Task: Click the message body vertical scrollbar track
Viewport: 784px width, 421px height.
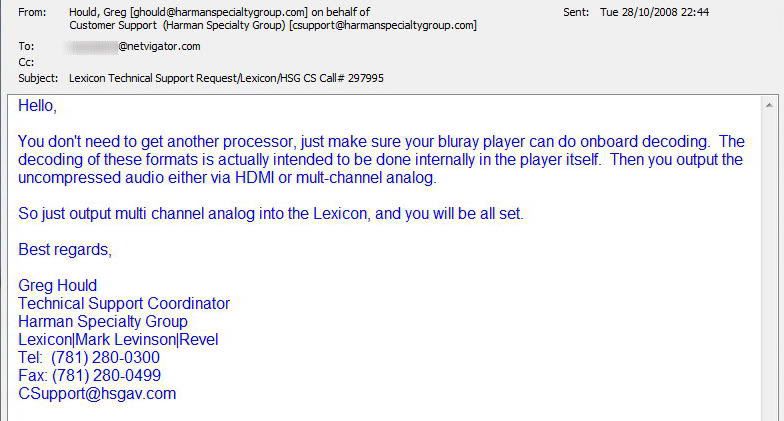Action: tap(769, 267)
